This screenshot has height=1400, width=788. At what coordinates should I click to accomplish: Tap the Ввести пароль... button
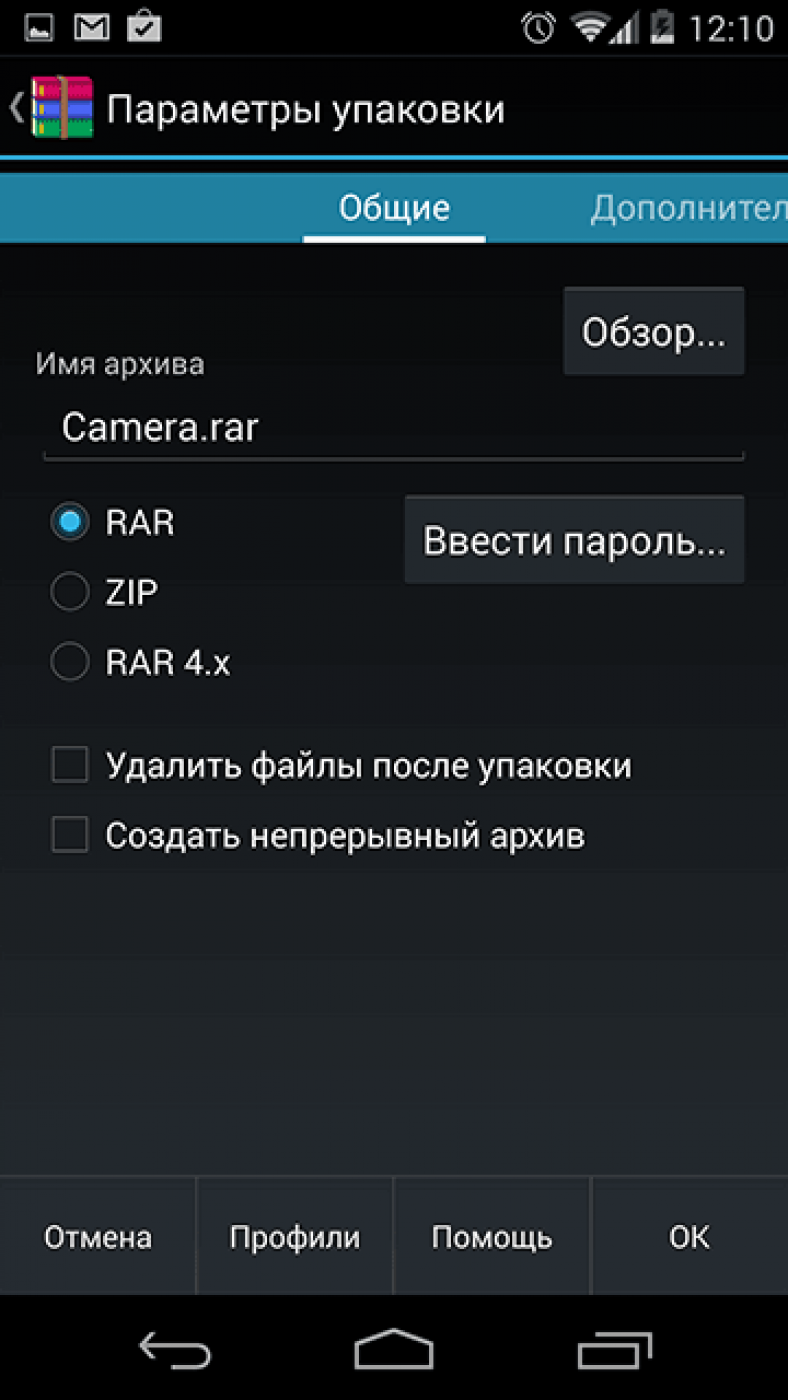point(574,540)
